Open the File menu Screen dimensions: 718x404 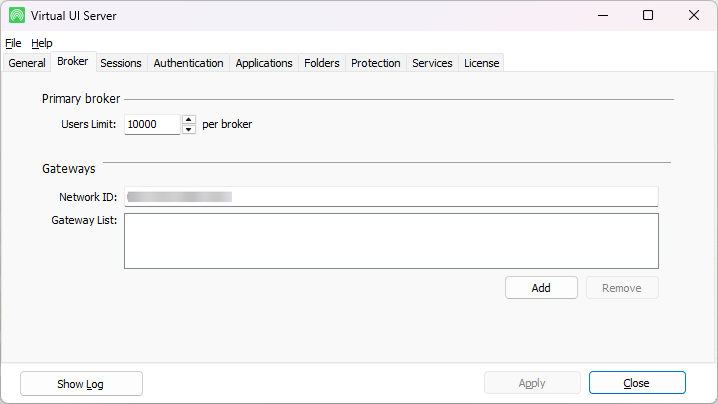point(13,43)
